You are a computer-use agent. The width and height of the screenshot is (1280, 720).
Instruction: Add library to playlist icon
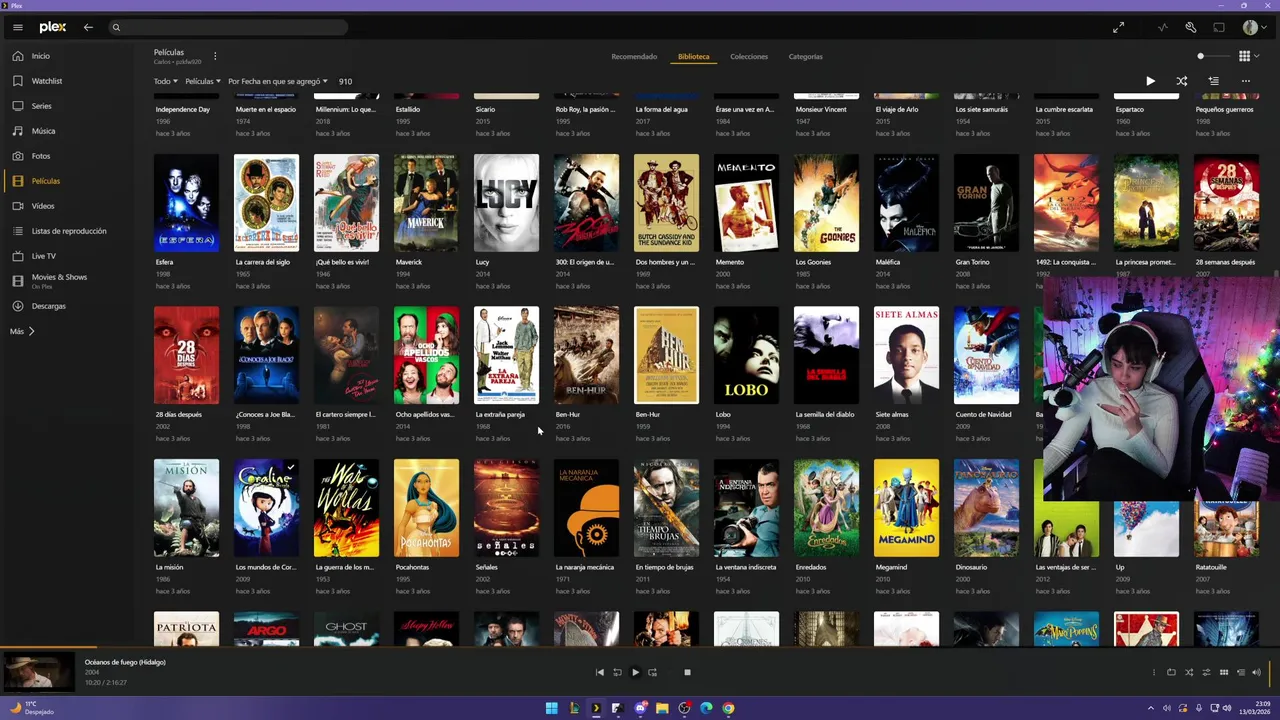click(x=1213, y=81)
